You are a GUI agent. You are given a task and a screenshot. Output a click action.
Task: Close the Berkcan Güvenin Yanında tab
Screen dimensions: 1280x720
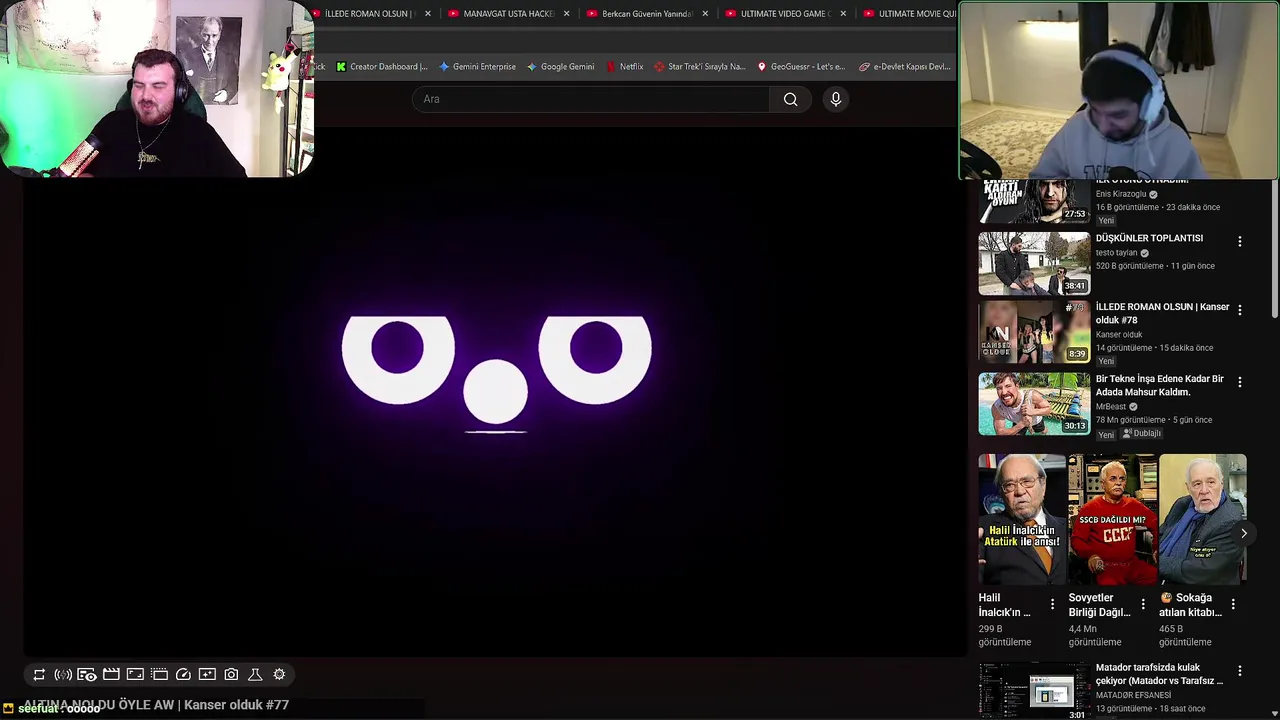coord(705,14)
